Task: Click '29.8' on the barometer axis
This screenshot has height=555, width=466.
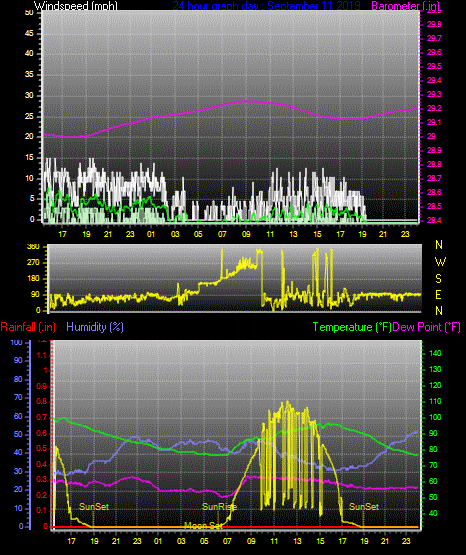Action: [x=434, y=24]
